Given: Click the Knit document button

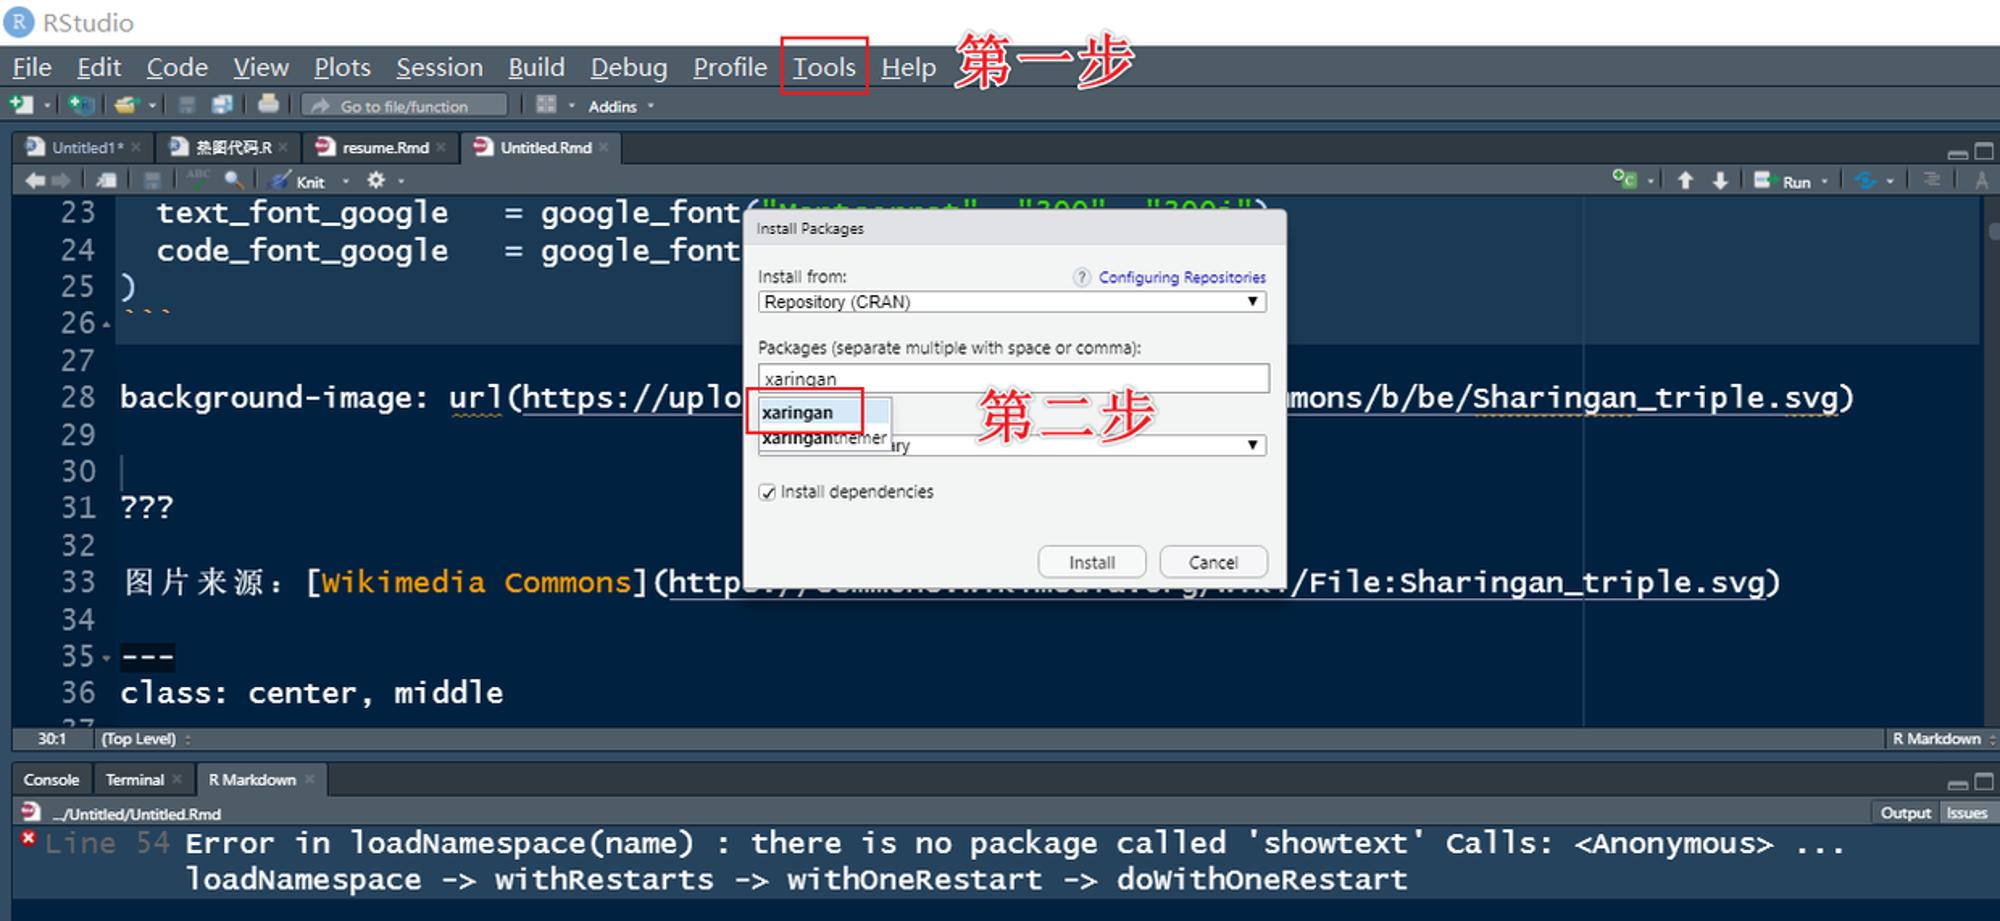Looking at the screenshot, I should click(299, 181).
